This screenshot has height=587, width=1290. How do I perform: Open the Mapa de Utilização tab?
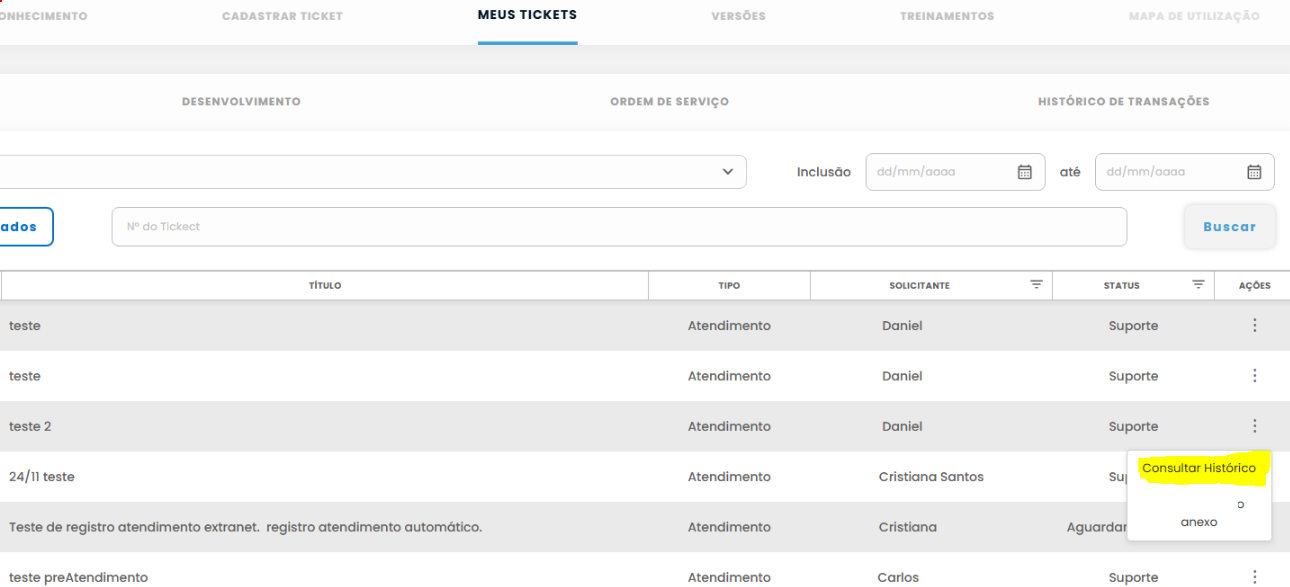[1193, 17]
